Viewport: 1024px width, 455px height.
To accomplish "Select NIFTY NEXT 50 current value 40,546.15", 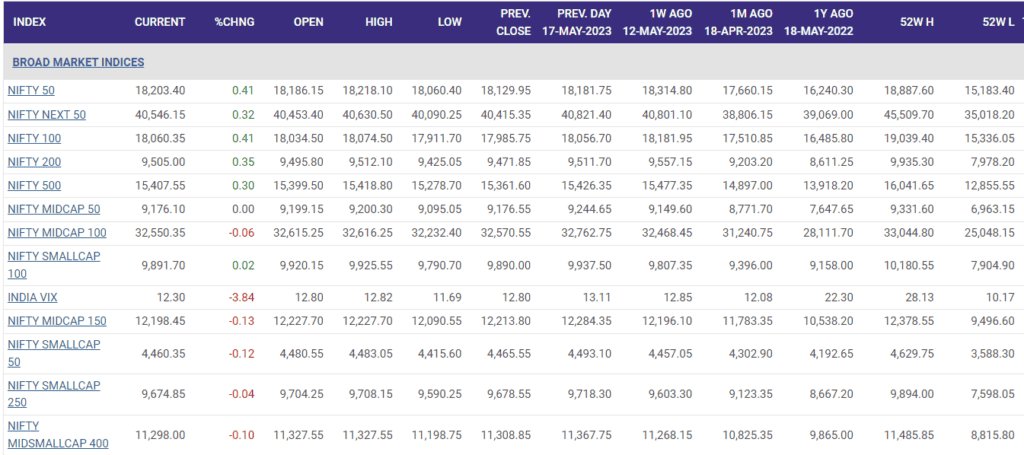I will 159,115.
